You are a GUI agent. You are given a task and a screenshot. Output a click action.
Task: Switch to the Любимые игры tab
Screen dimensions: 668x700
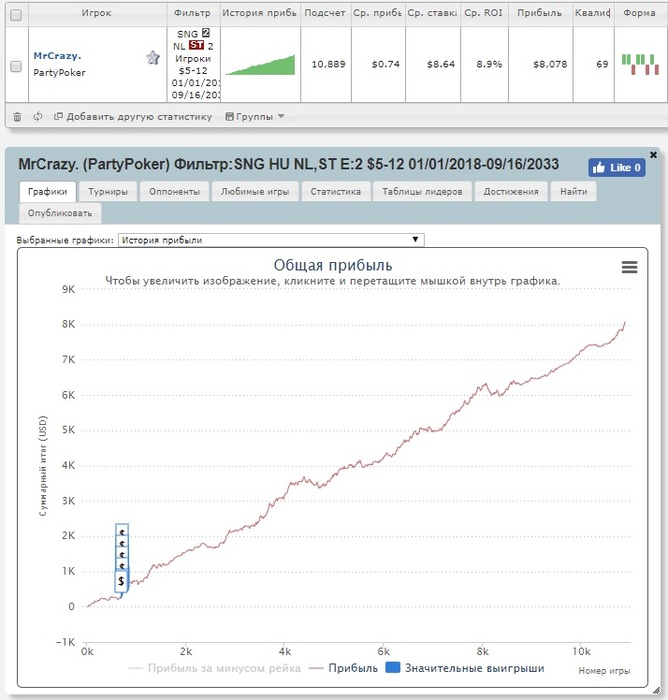(255, 192)
